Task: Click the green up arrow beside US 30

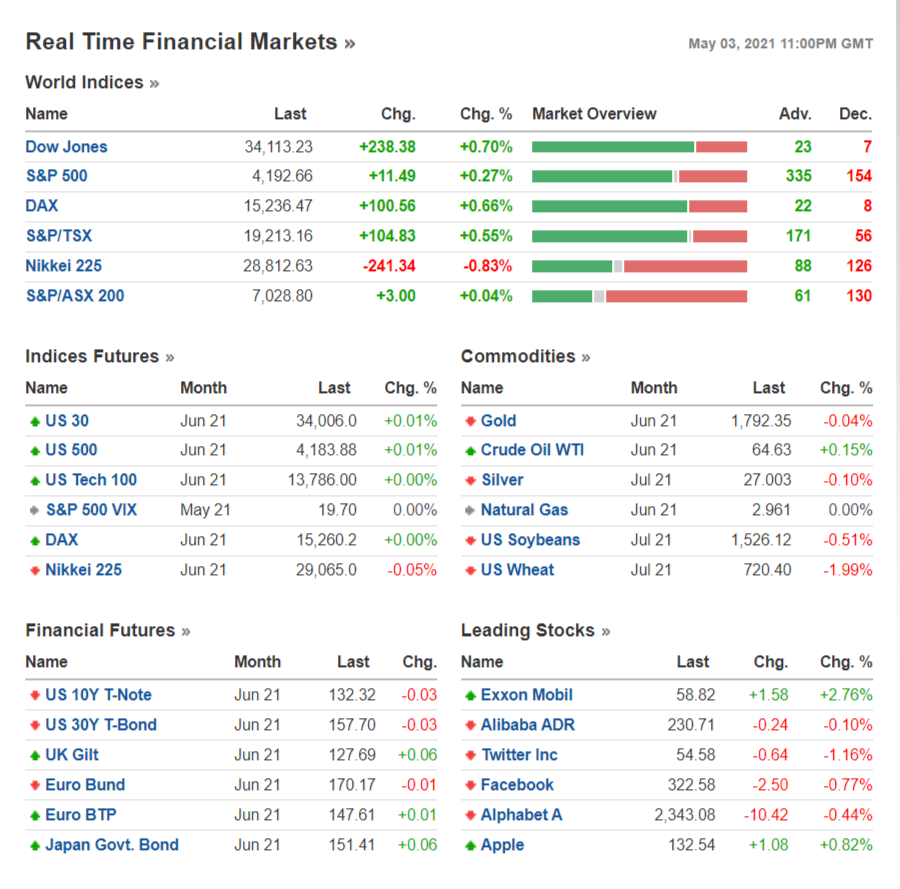Action: tap(35, 422)
